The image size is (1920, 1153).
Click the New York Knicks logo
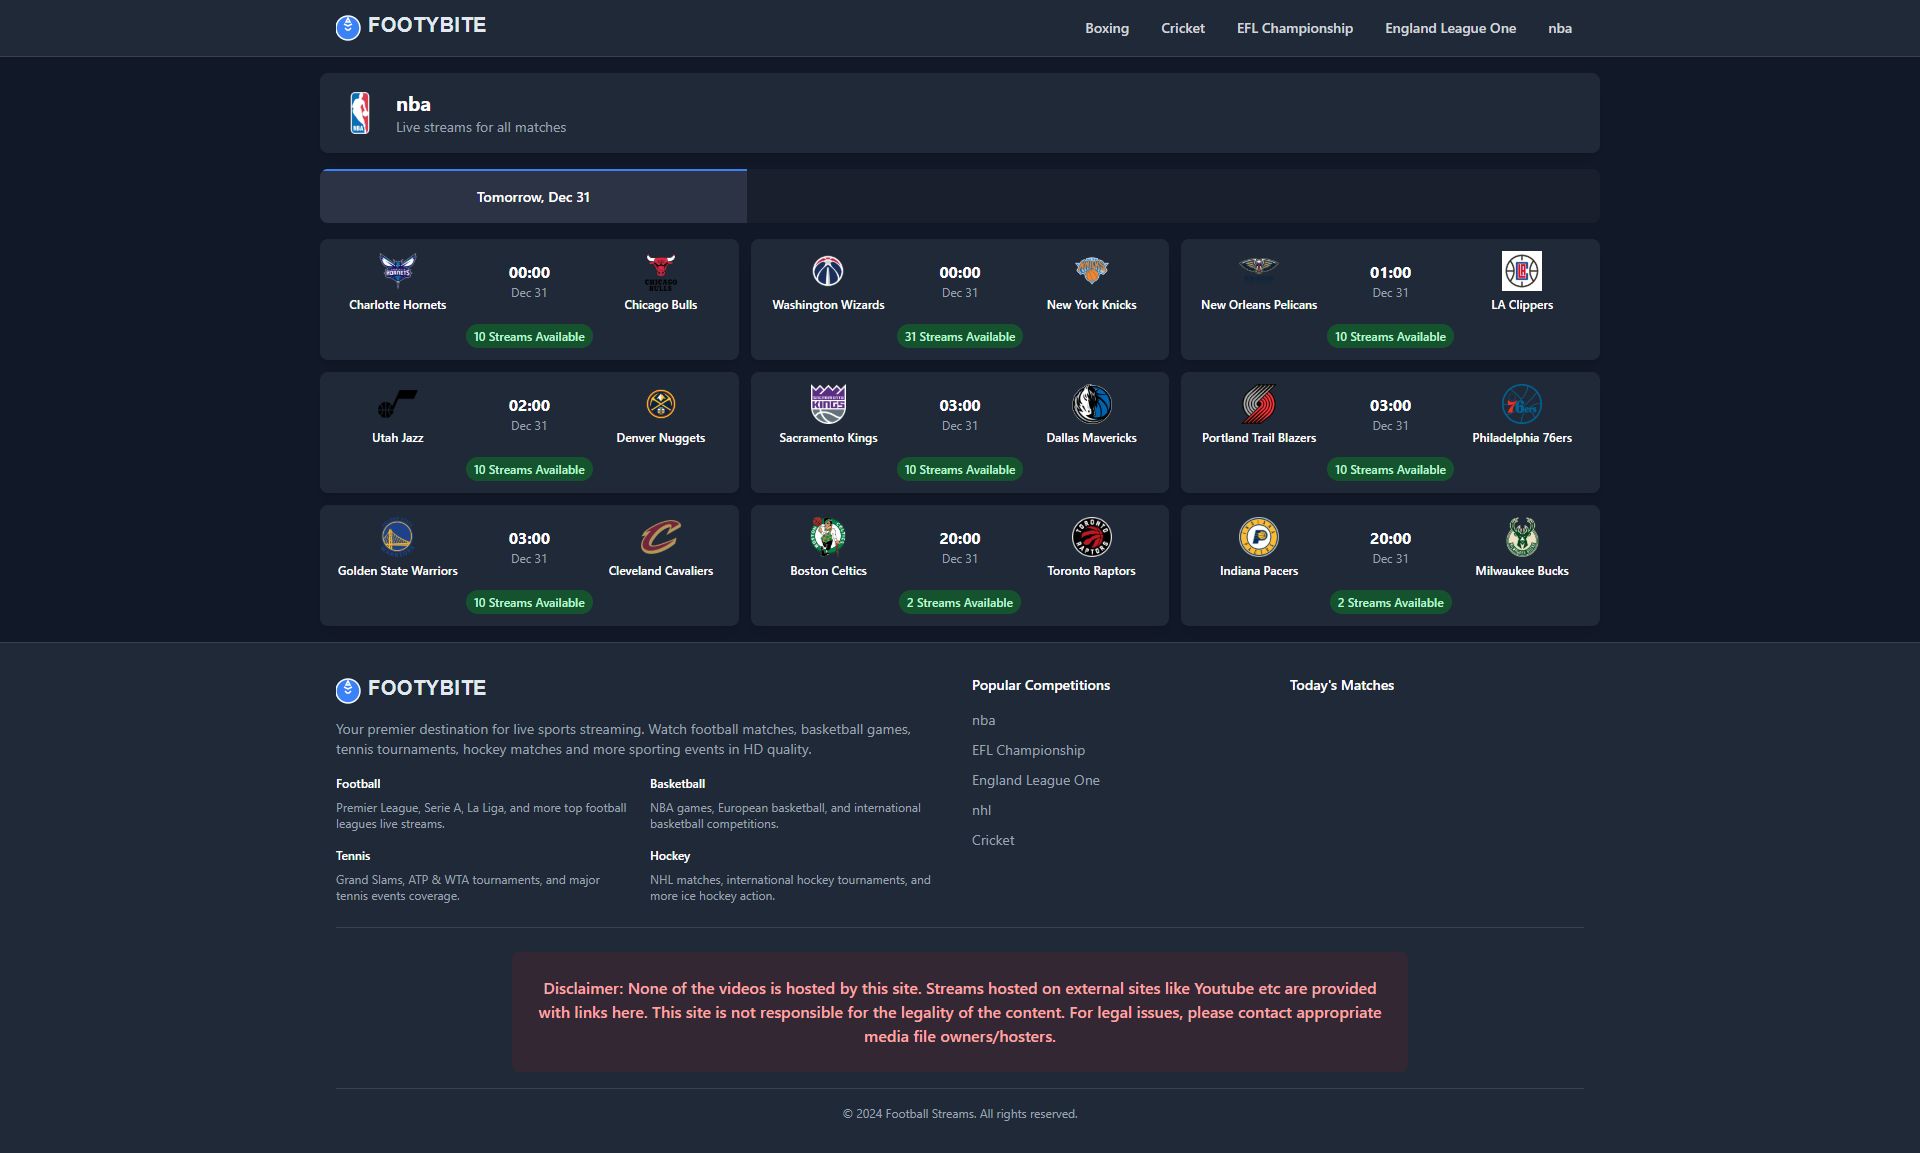coord(1091,271)
